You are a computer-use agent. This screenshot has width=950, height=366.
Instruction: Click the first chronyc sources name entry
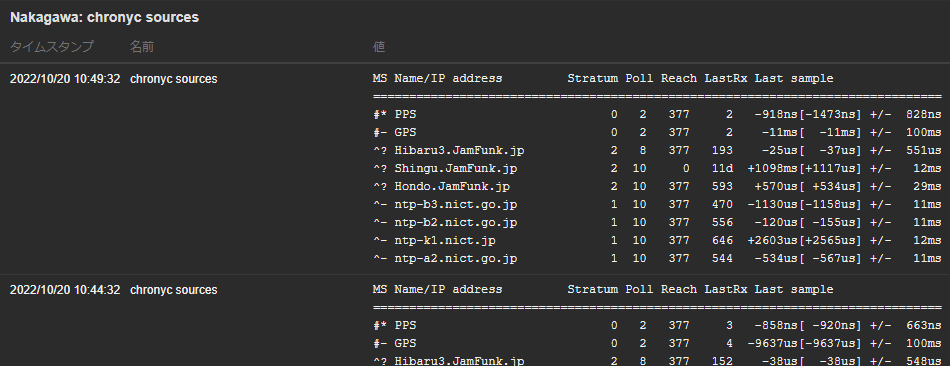173,79
